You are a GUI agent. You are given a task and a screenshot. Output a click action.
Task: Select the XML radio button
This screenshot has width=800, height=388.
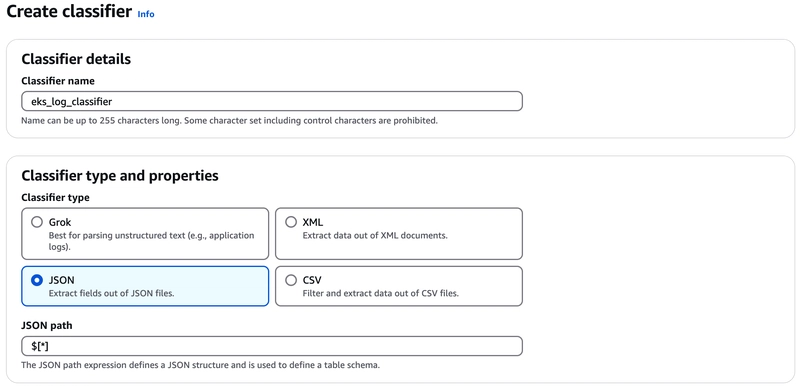[291, 222]
